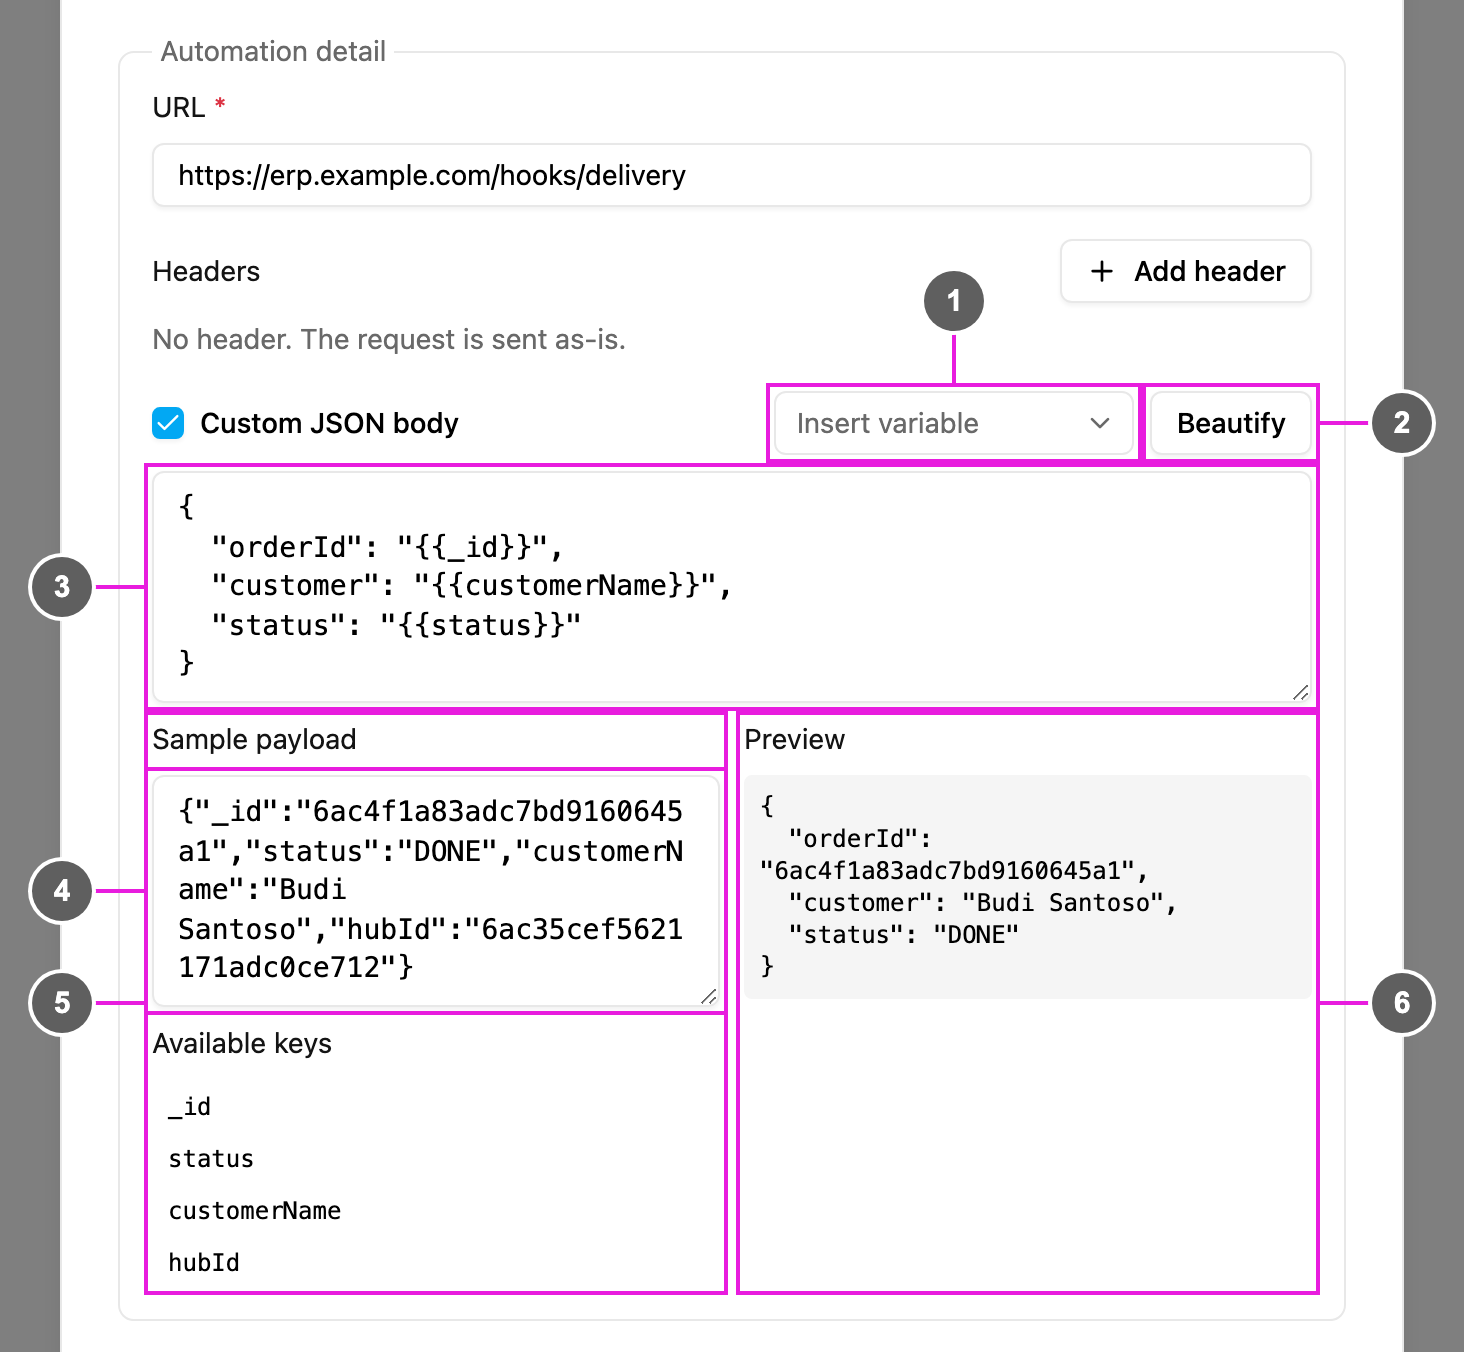This screenshot has height=1352, width=1464.
Task: Click the URL input field
Action: pyautogui.click(x=731, y=175)
